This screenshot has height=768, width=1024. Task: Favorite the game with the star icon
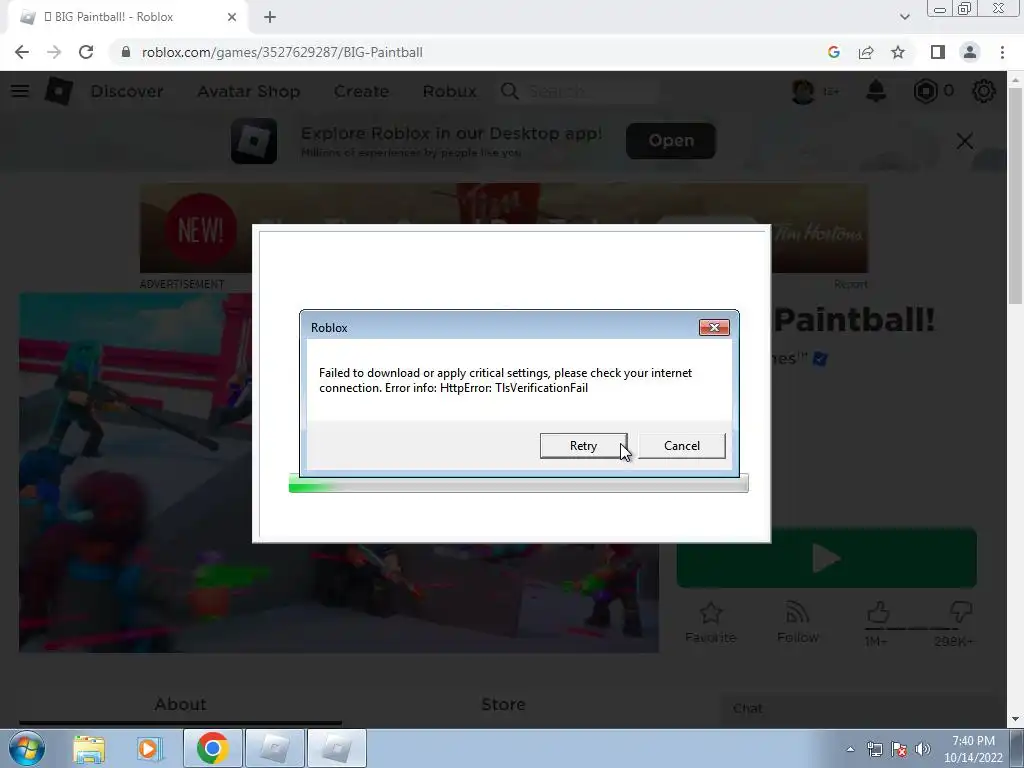[711, 613]
